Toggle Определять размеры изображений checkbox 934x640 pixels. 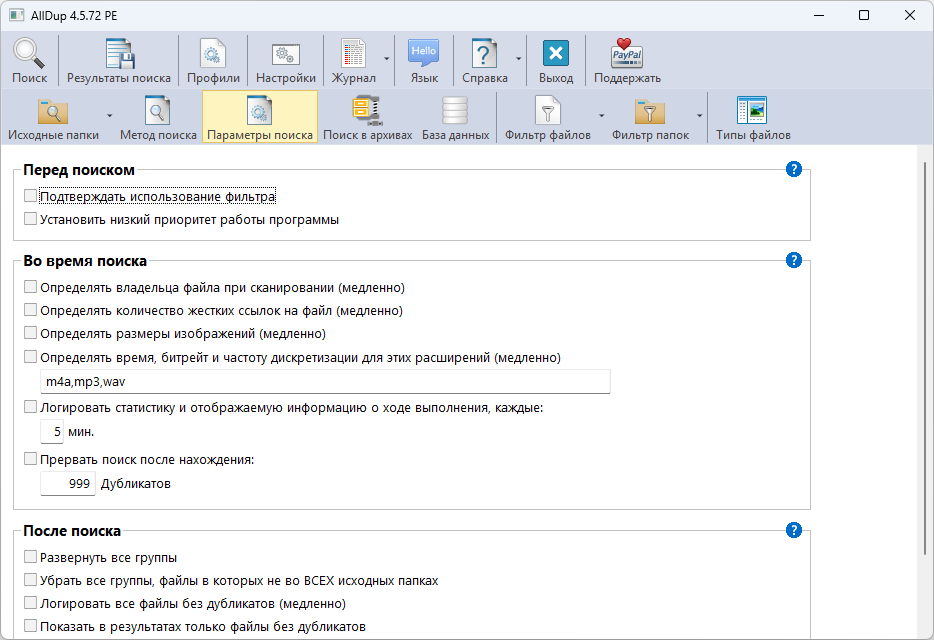point(30,333)
